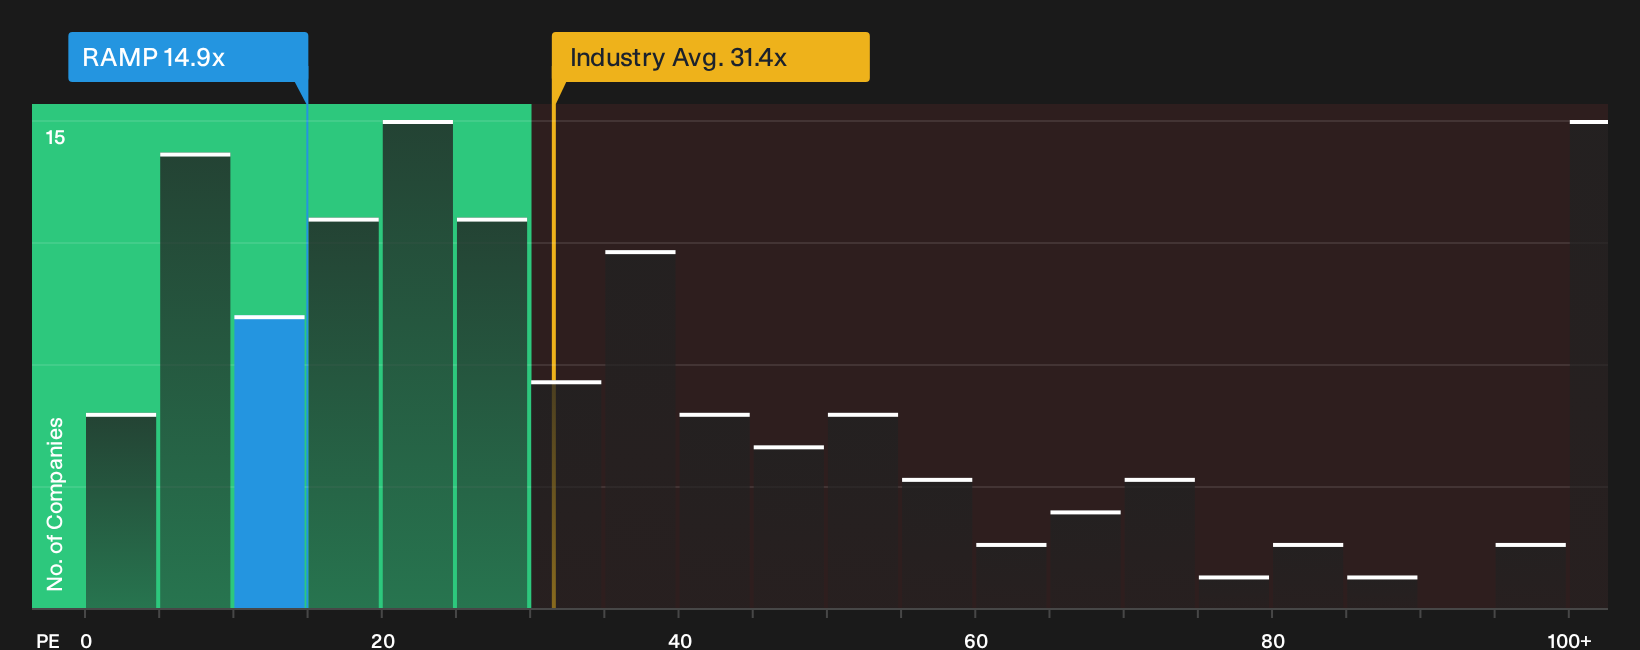Select the 30–35 PE histogram bar
1640x650 pixels.
pyautogui.click(x=566, y=495)
